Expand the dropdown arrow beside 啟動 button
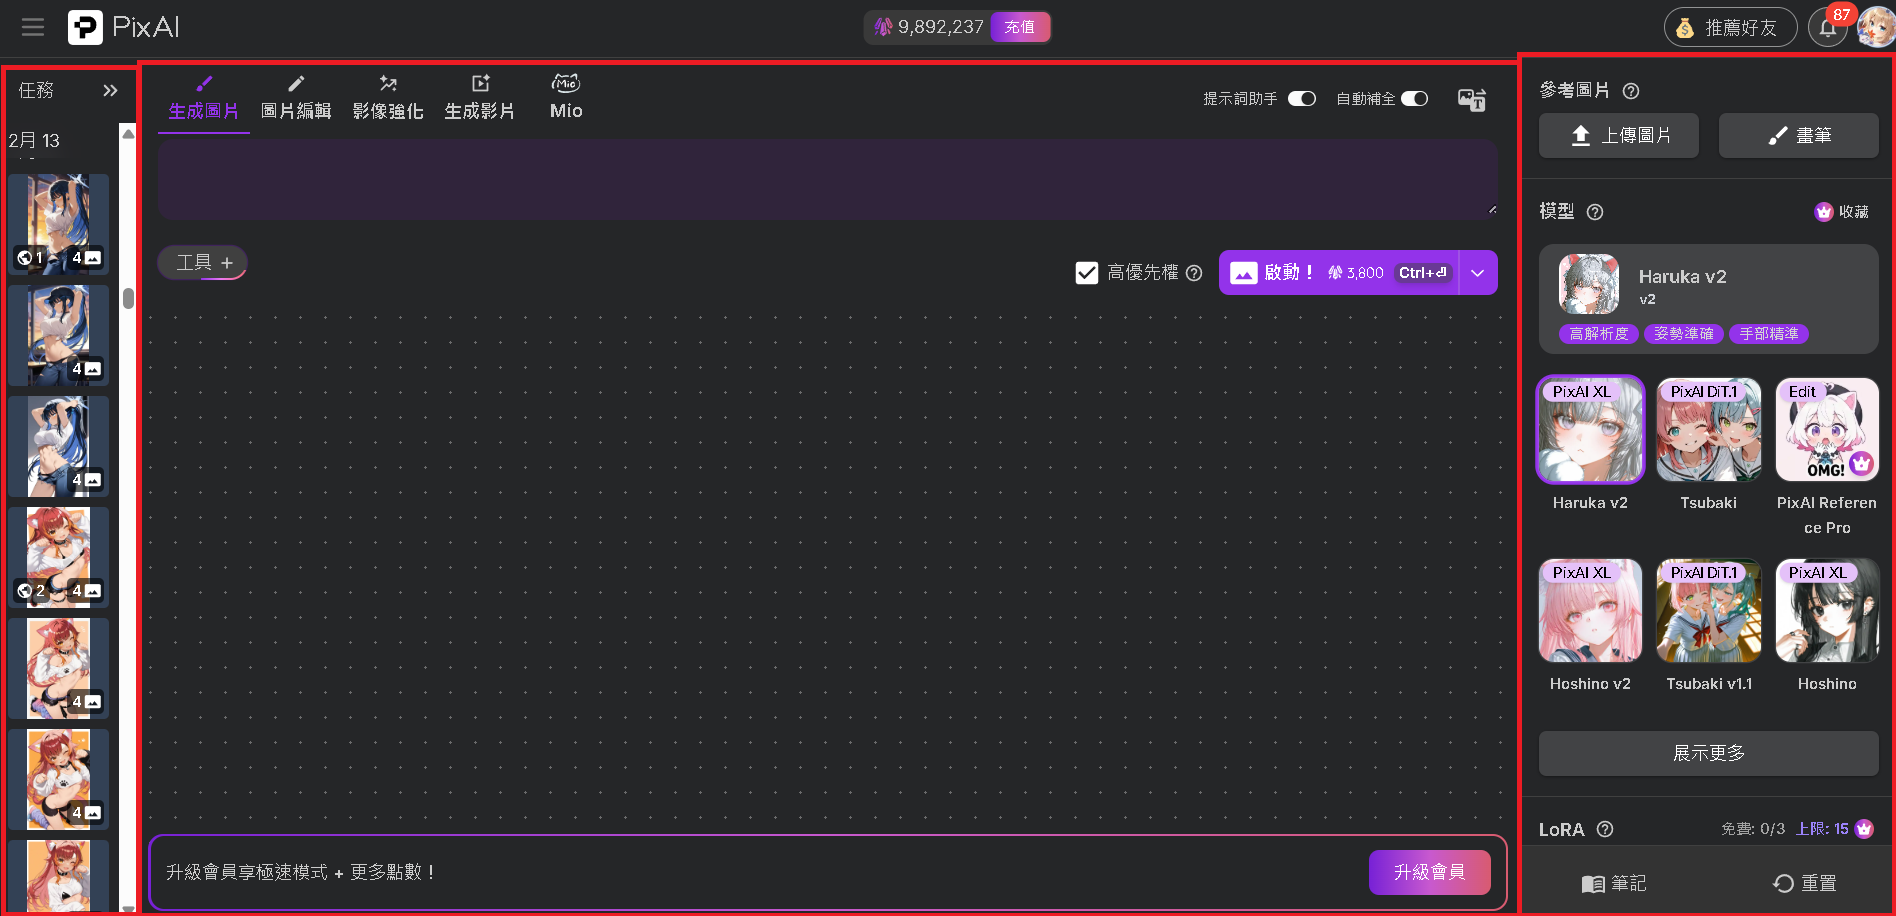The width and height of the screenshot is (1896, 916). pos(1477,273)
